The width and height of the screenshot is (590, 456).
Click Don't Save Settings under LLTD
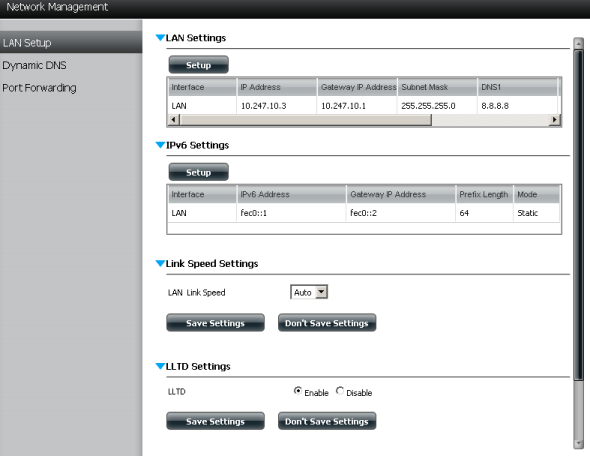pos(327,421)
